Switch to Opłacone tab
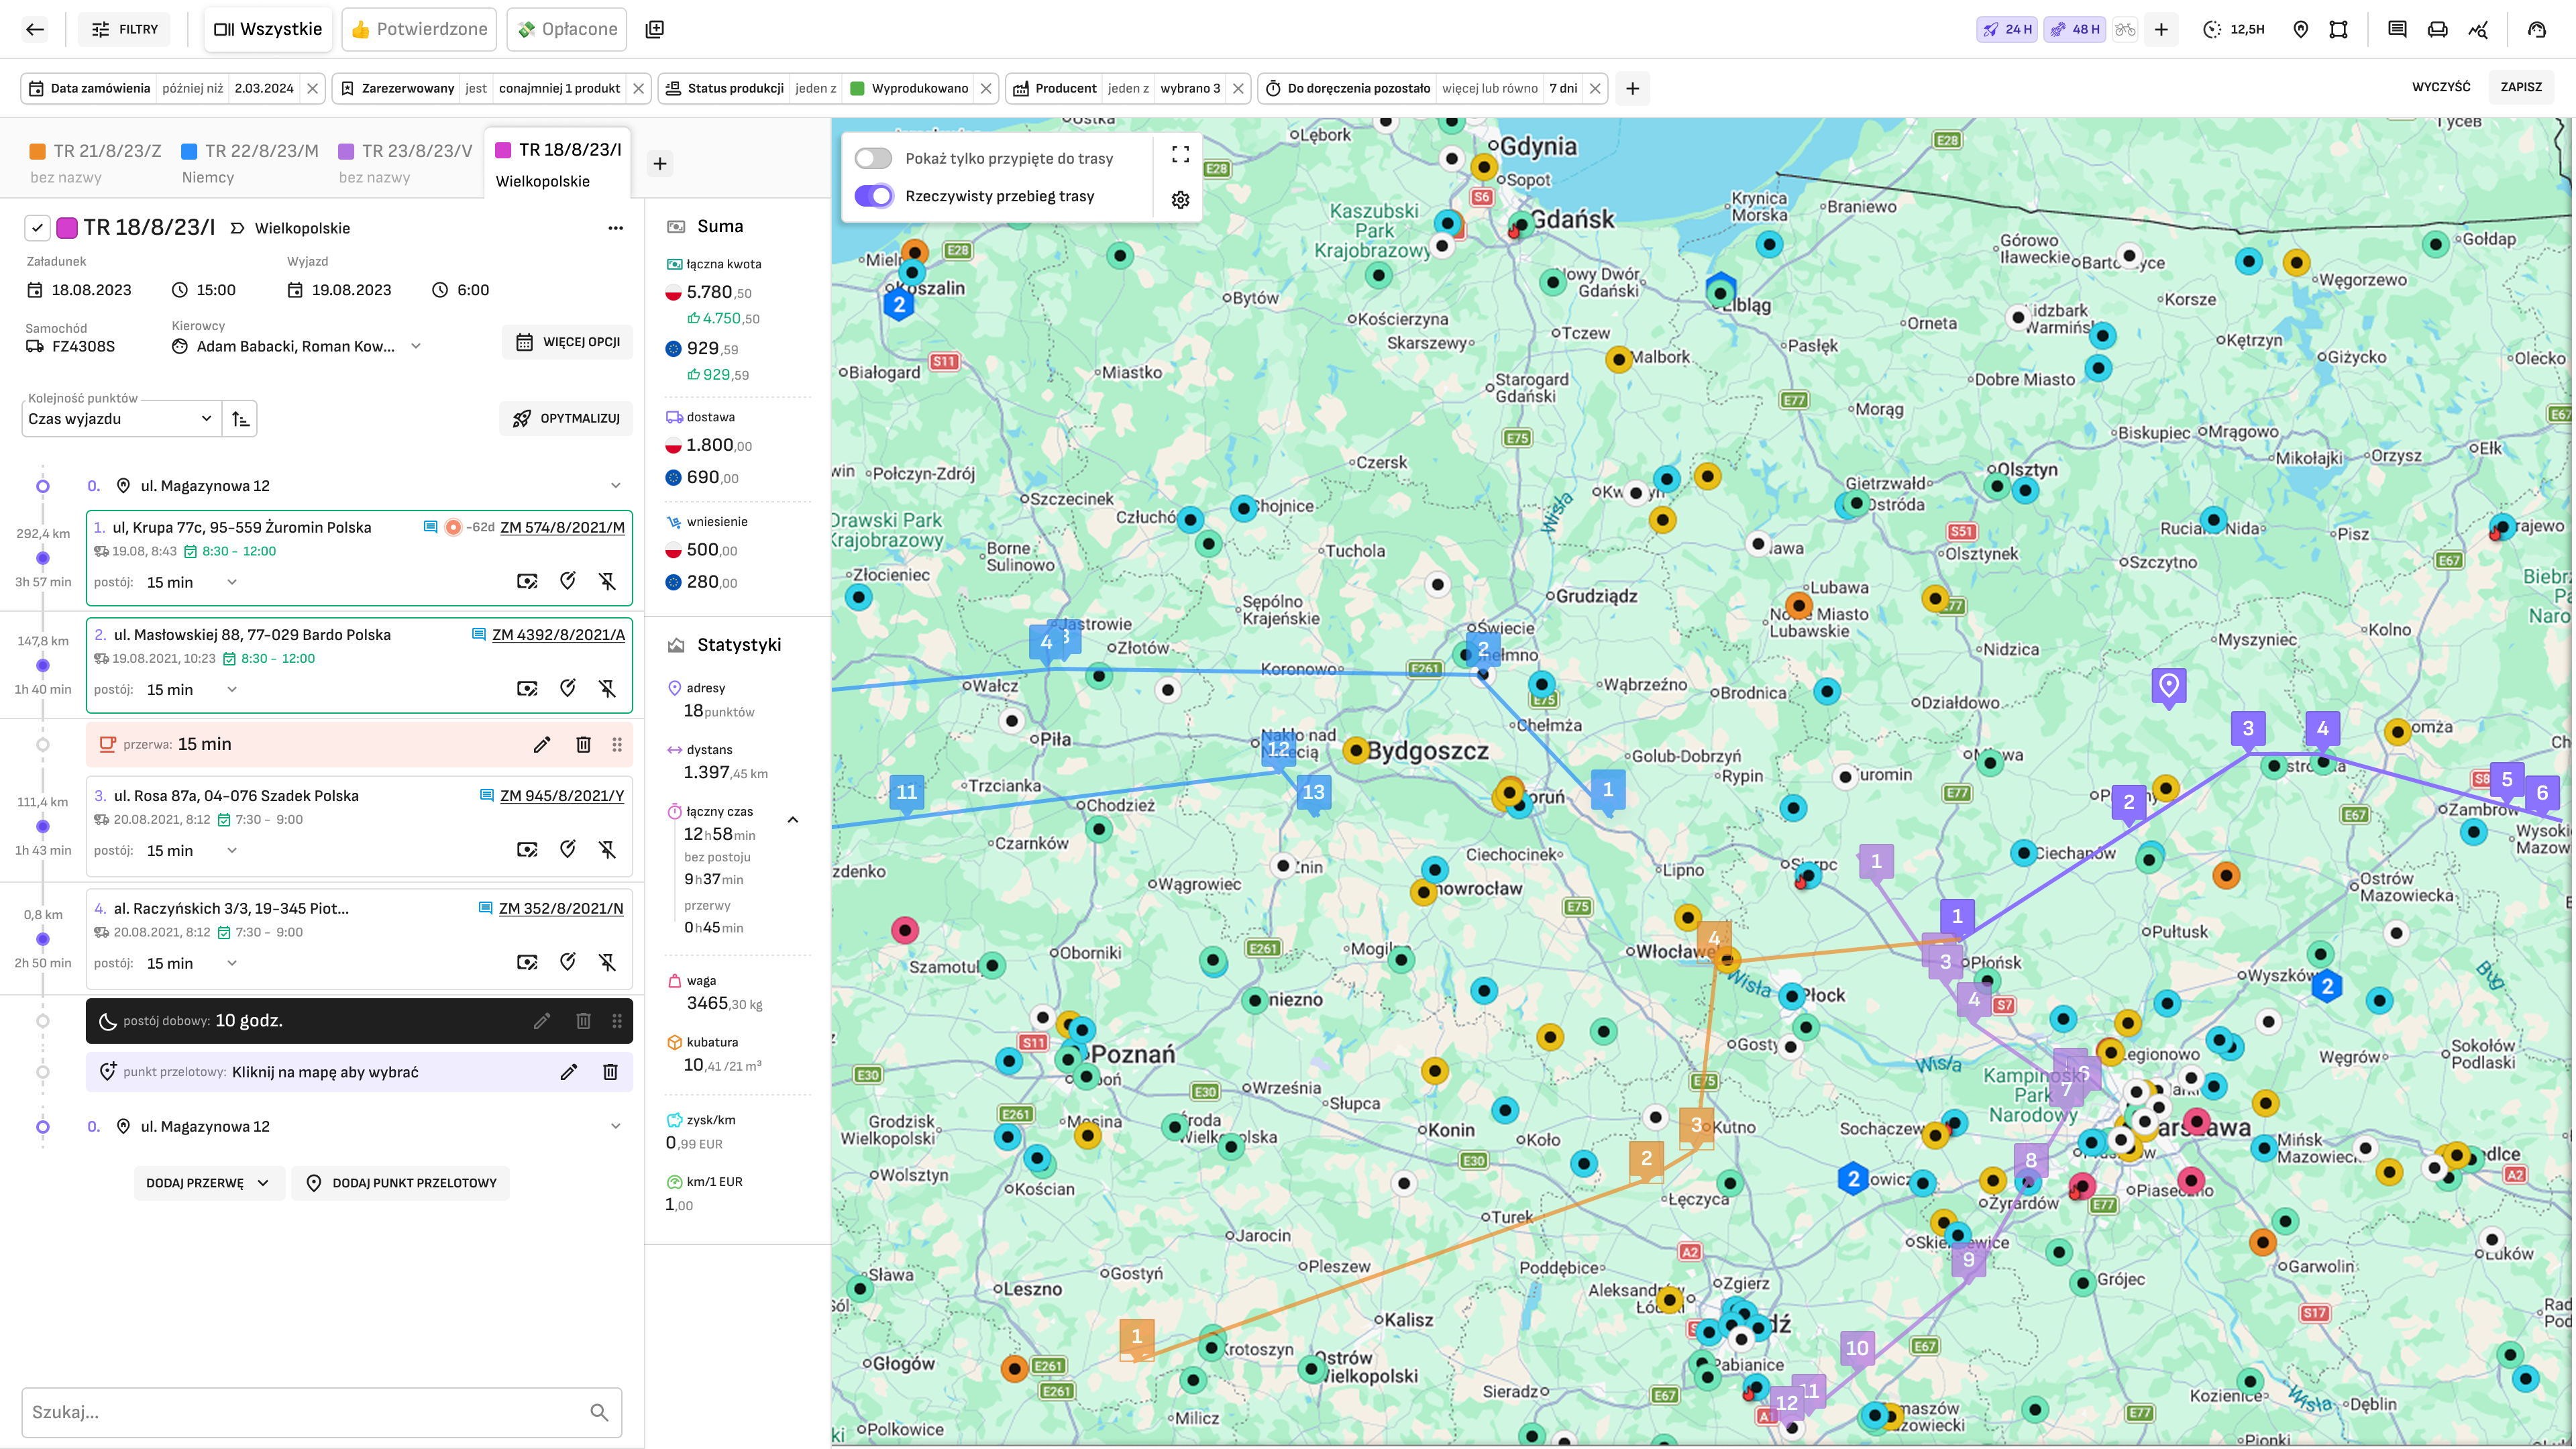The image size is (2576, 1449). (x=567, y=29)
